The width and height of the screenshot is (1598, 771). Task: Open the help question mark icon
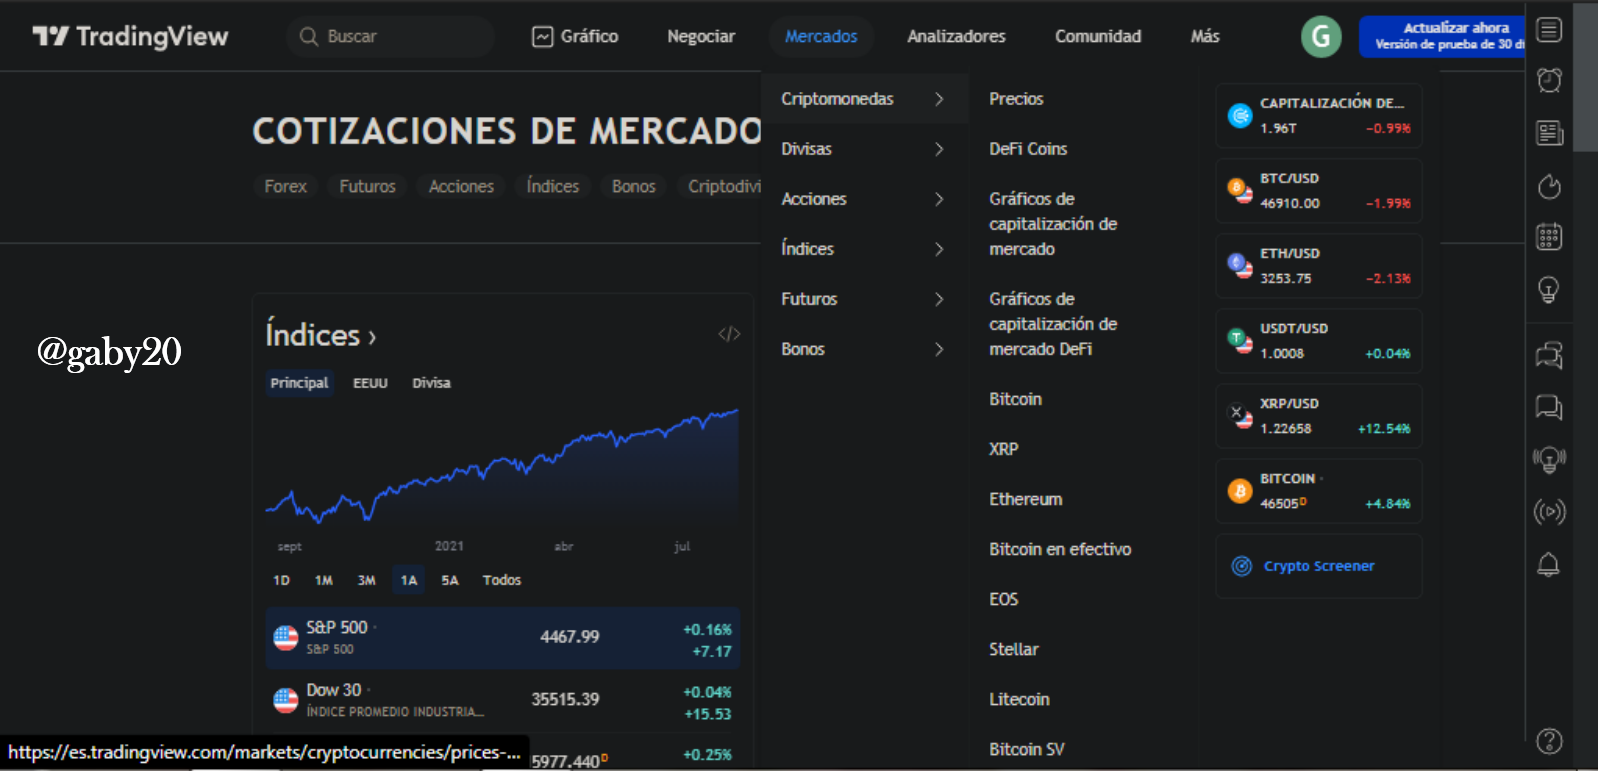(x=1549, y=741)
